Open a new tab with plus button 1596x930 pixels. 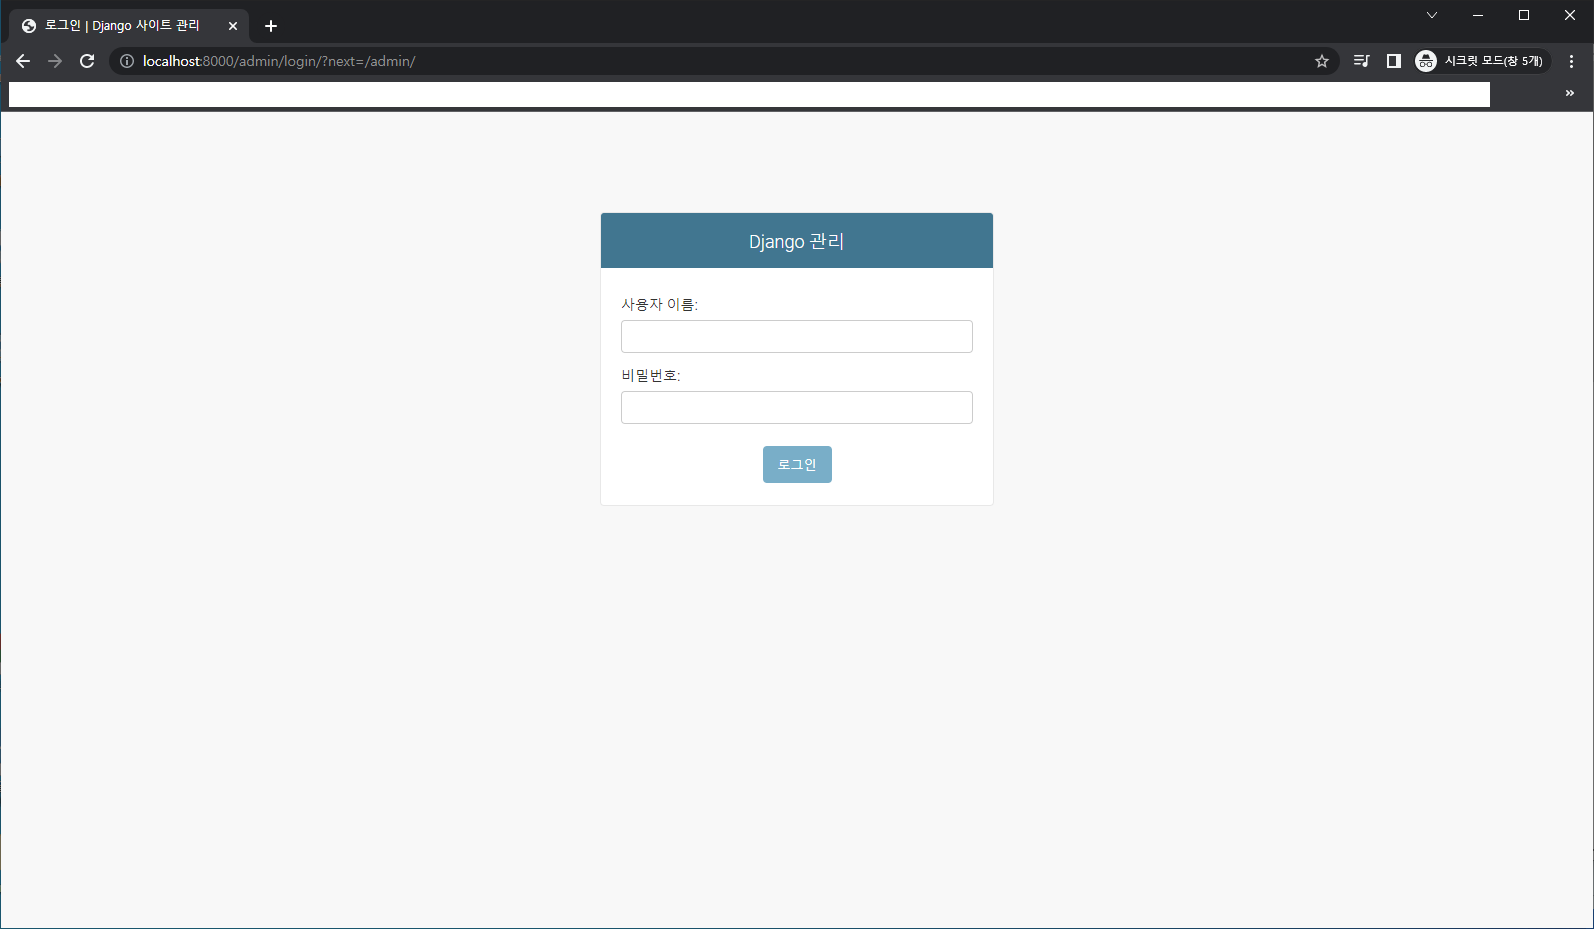(x=271, y=26)
